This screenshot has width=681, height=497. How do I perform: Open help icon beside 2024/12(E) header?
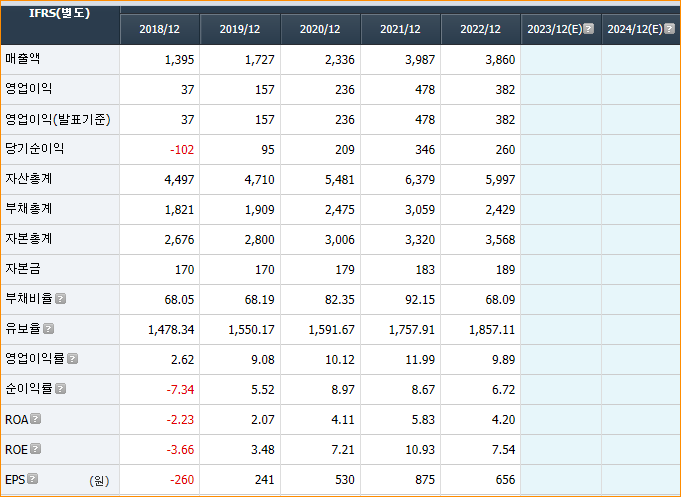point(670,29)
